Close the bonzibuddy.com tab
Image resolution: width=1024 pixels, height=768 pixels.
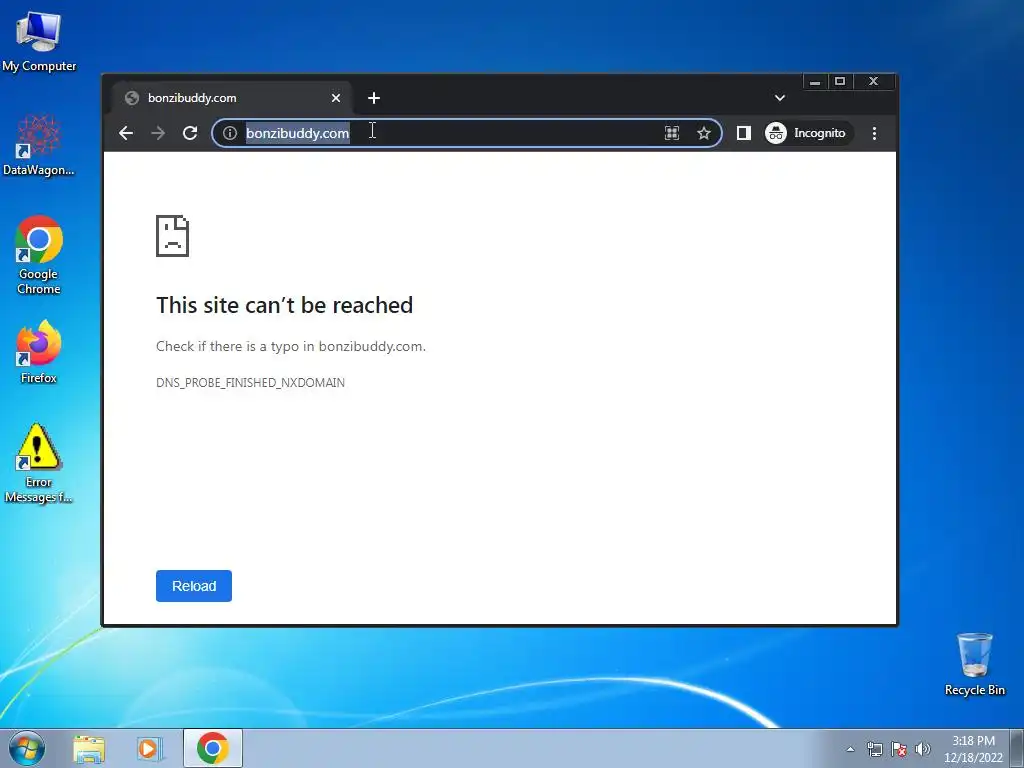(336, 98)
